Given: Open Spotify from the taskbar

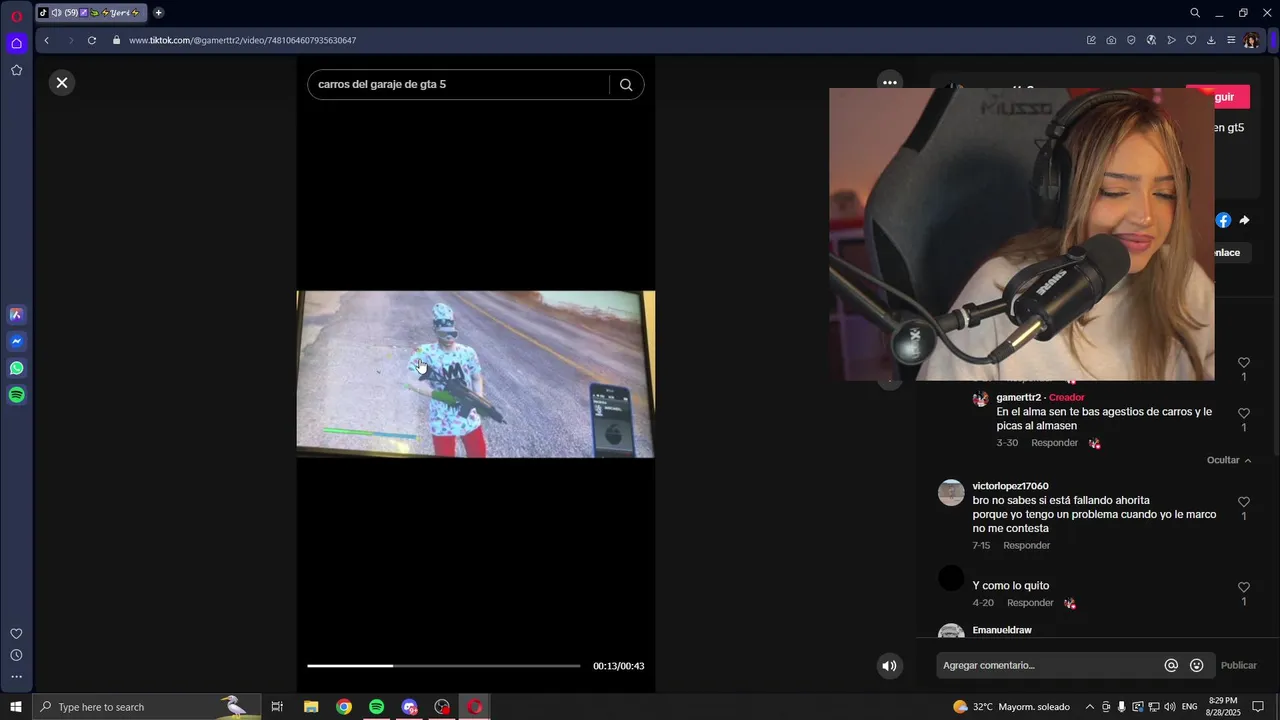Looking at the screenshot, I should point(377,707).
